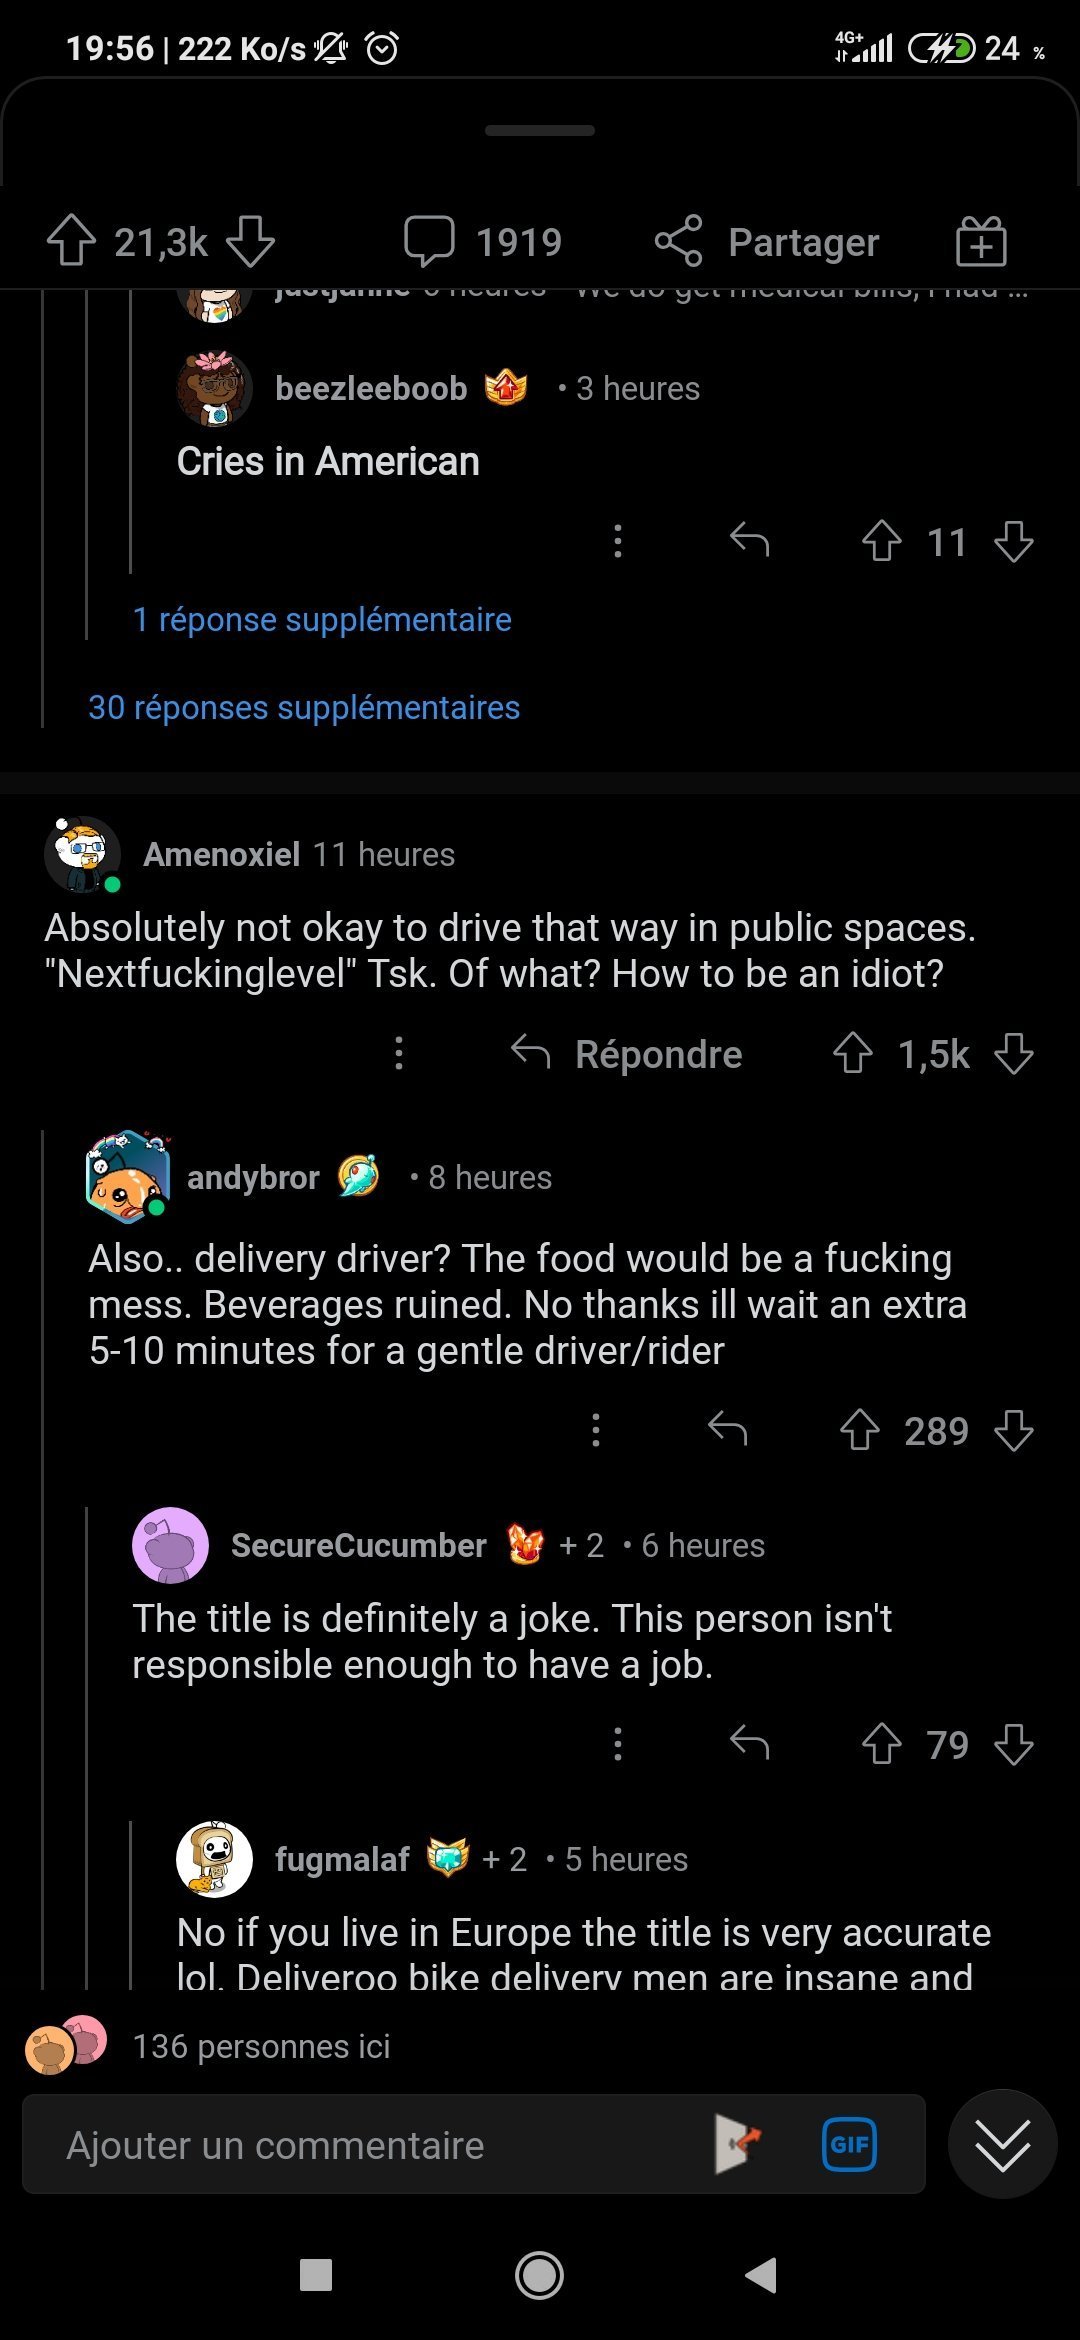Tap Répondre under Amenoxiel's comment

[x=628, y=1054]
